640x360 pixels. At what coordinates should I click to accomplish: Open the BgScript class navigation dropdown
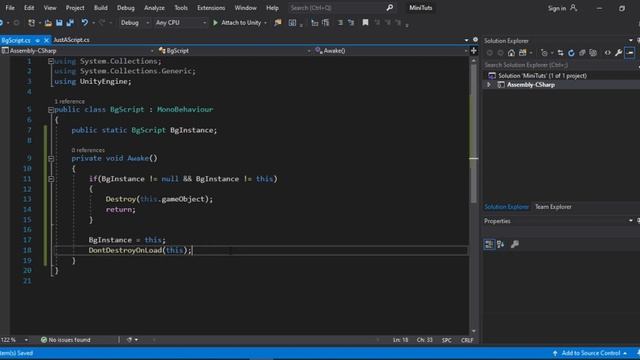[234, 51]
